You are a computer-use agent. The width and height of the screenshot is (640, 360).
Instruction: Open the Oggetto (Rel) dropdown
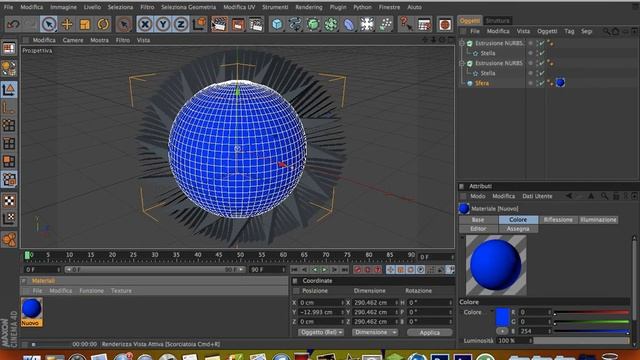[x=320, y=332]
